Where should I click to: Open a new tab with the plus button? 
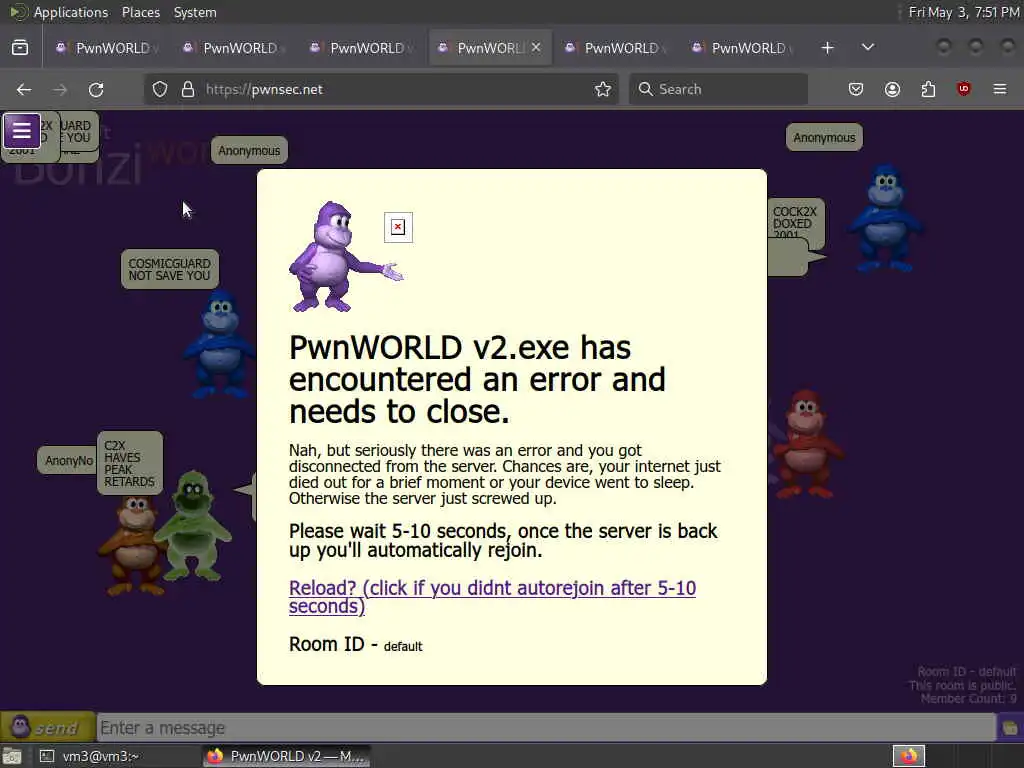827,48
